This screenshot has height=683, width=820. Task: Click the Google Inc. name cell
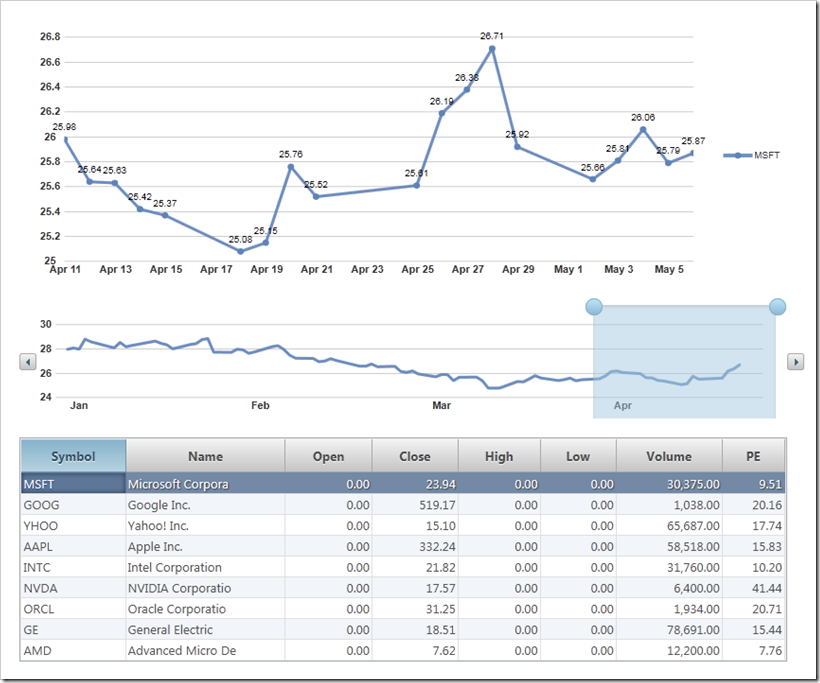(206, 505)
